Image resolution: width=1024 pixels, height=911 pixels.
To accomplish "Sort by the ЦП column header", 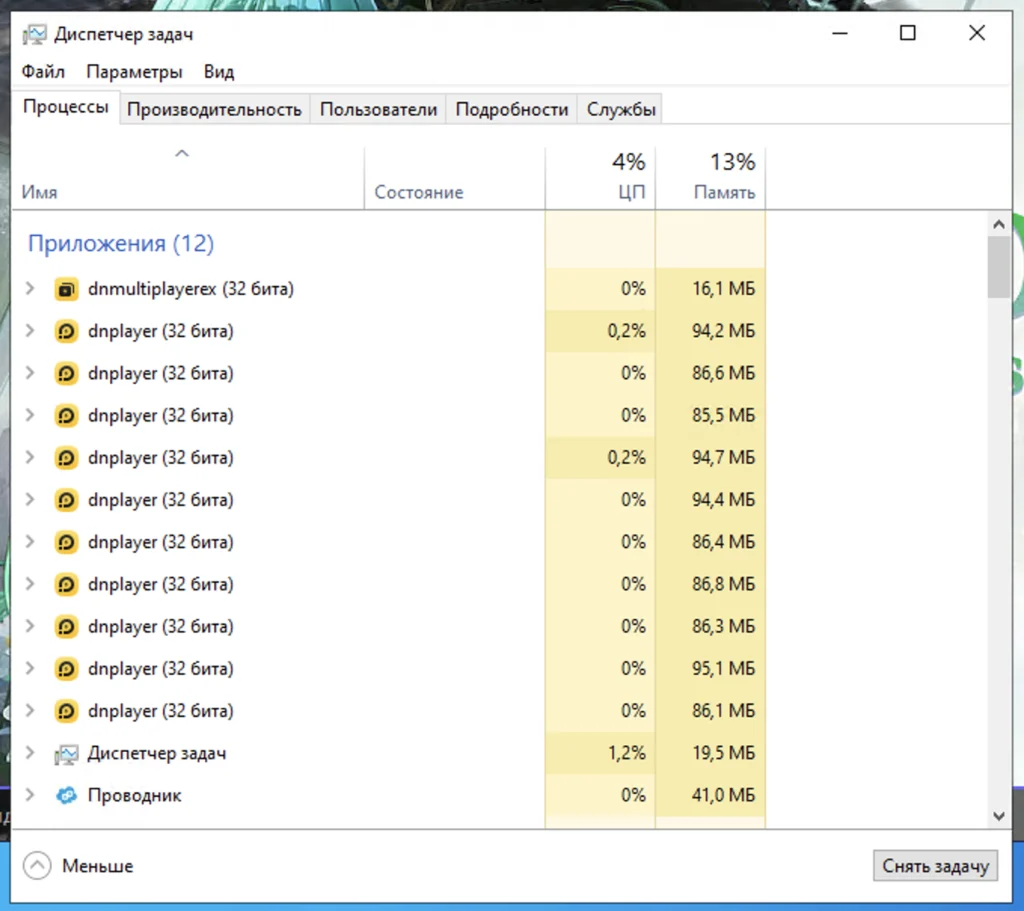I will click(x=600, y=178).
